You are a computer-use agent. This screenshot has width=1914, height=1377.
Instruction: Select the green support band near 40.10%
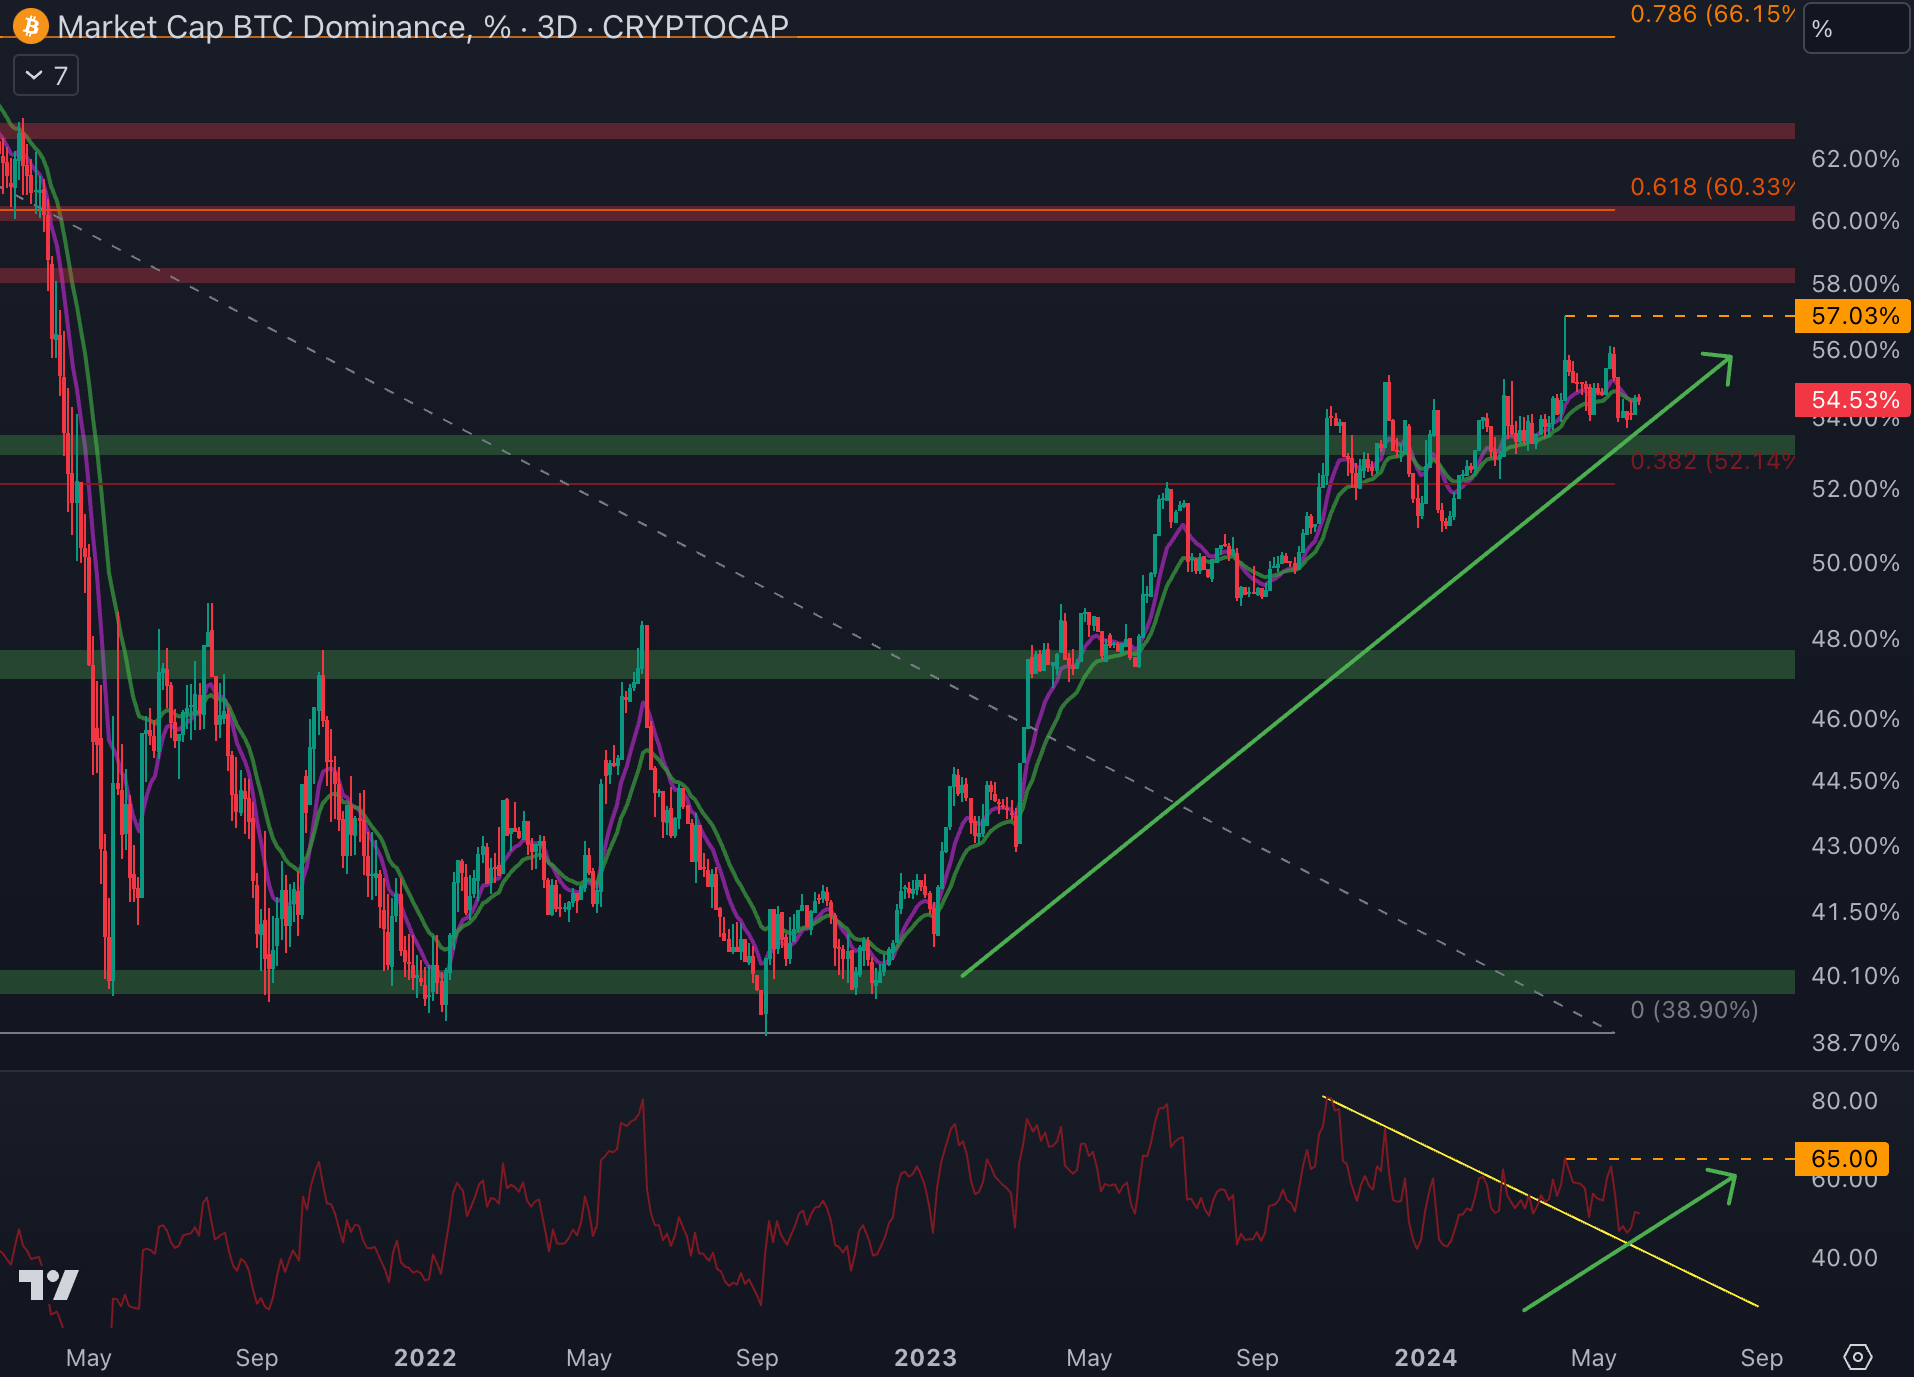[600, 981]
